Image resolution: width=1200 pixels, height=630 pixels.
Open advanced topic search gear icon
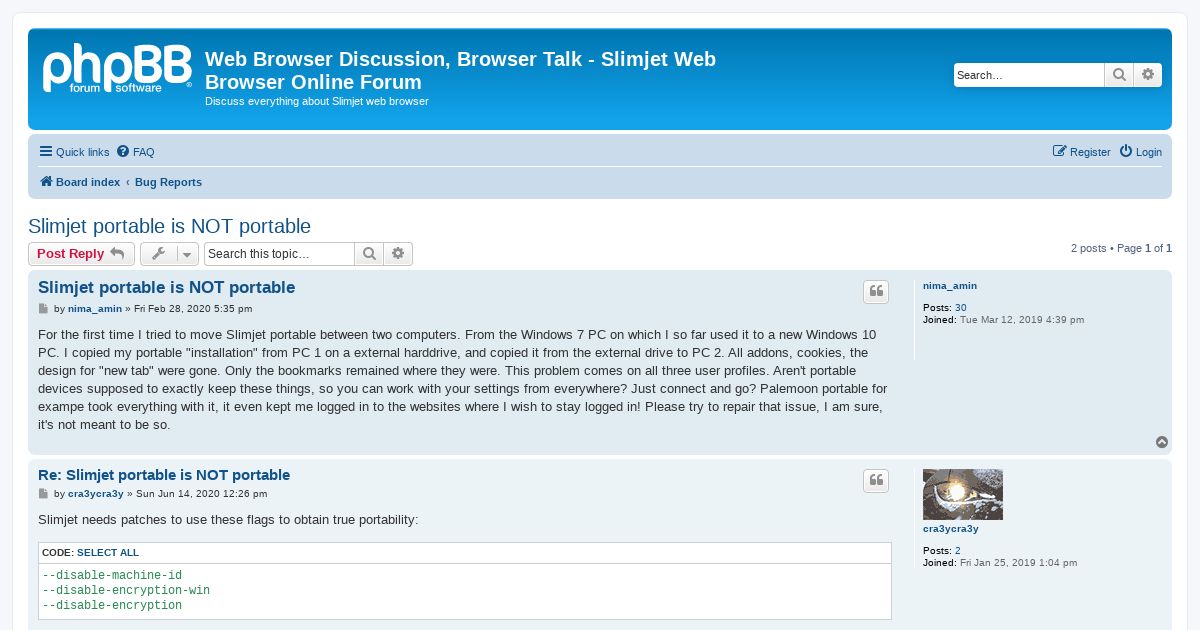pos(398,254)
